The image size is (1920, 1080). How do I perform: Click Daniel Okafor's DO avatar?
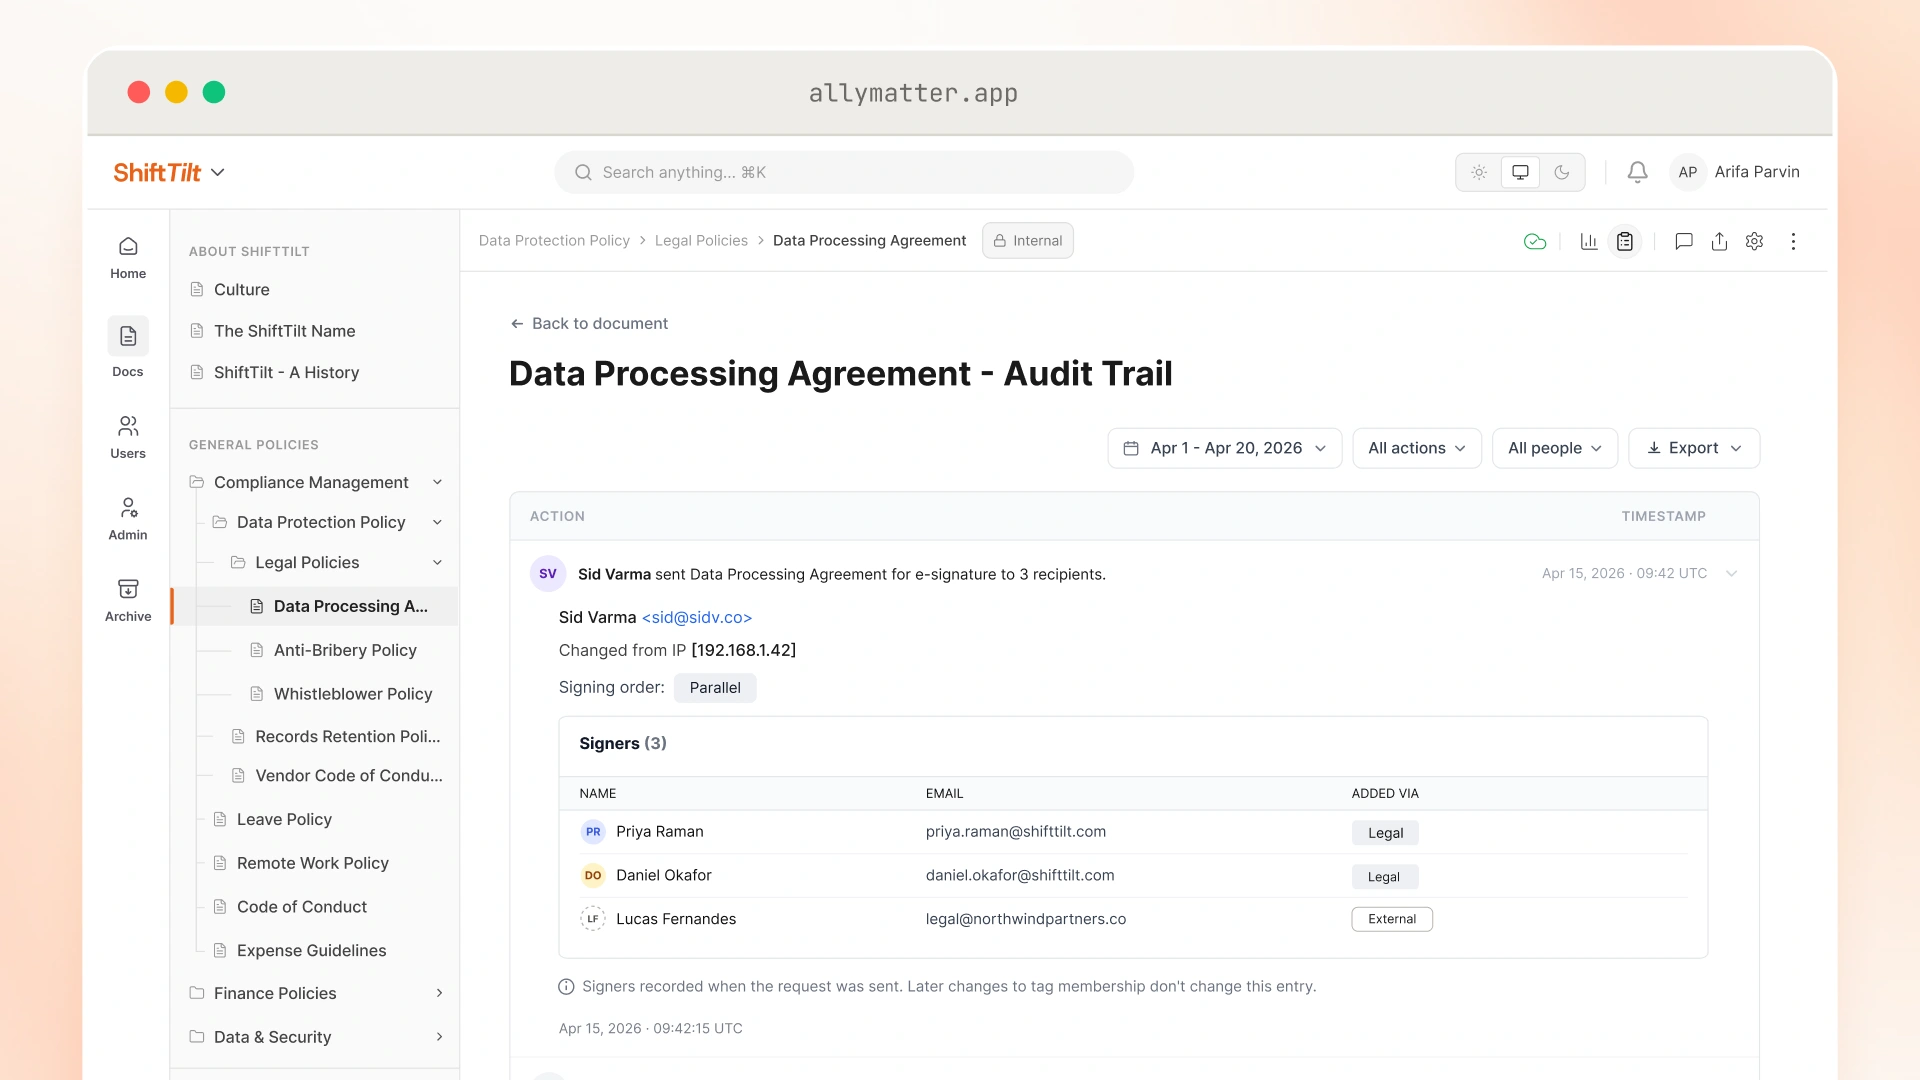pos(593,876)
